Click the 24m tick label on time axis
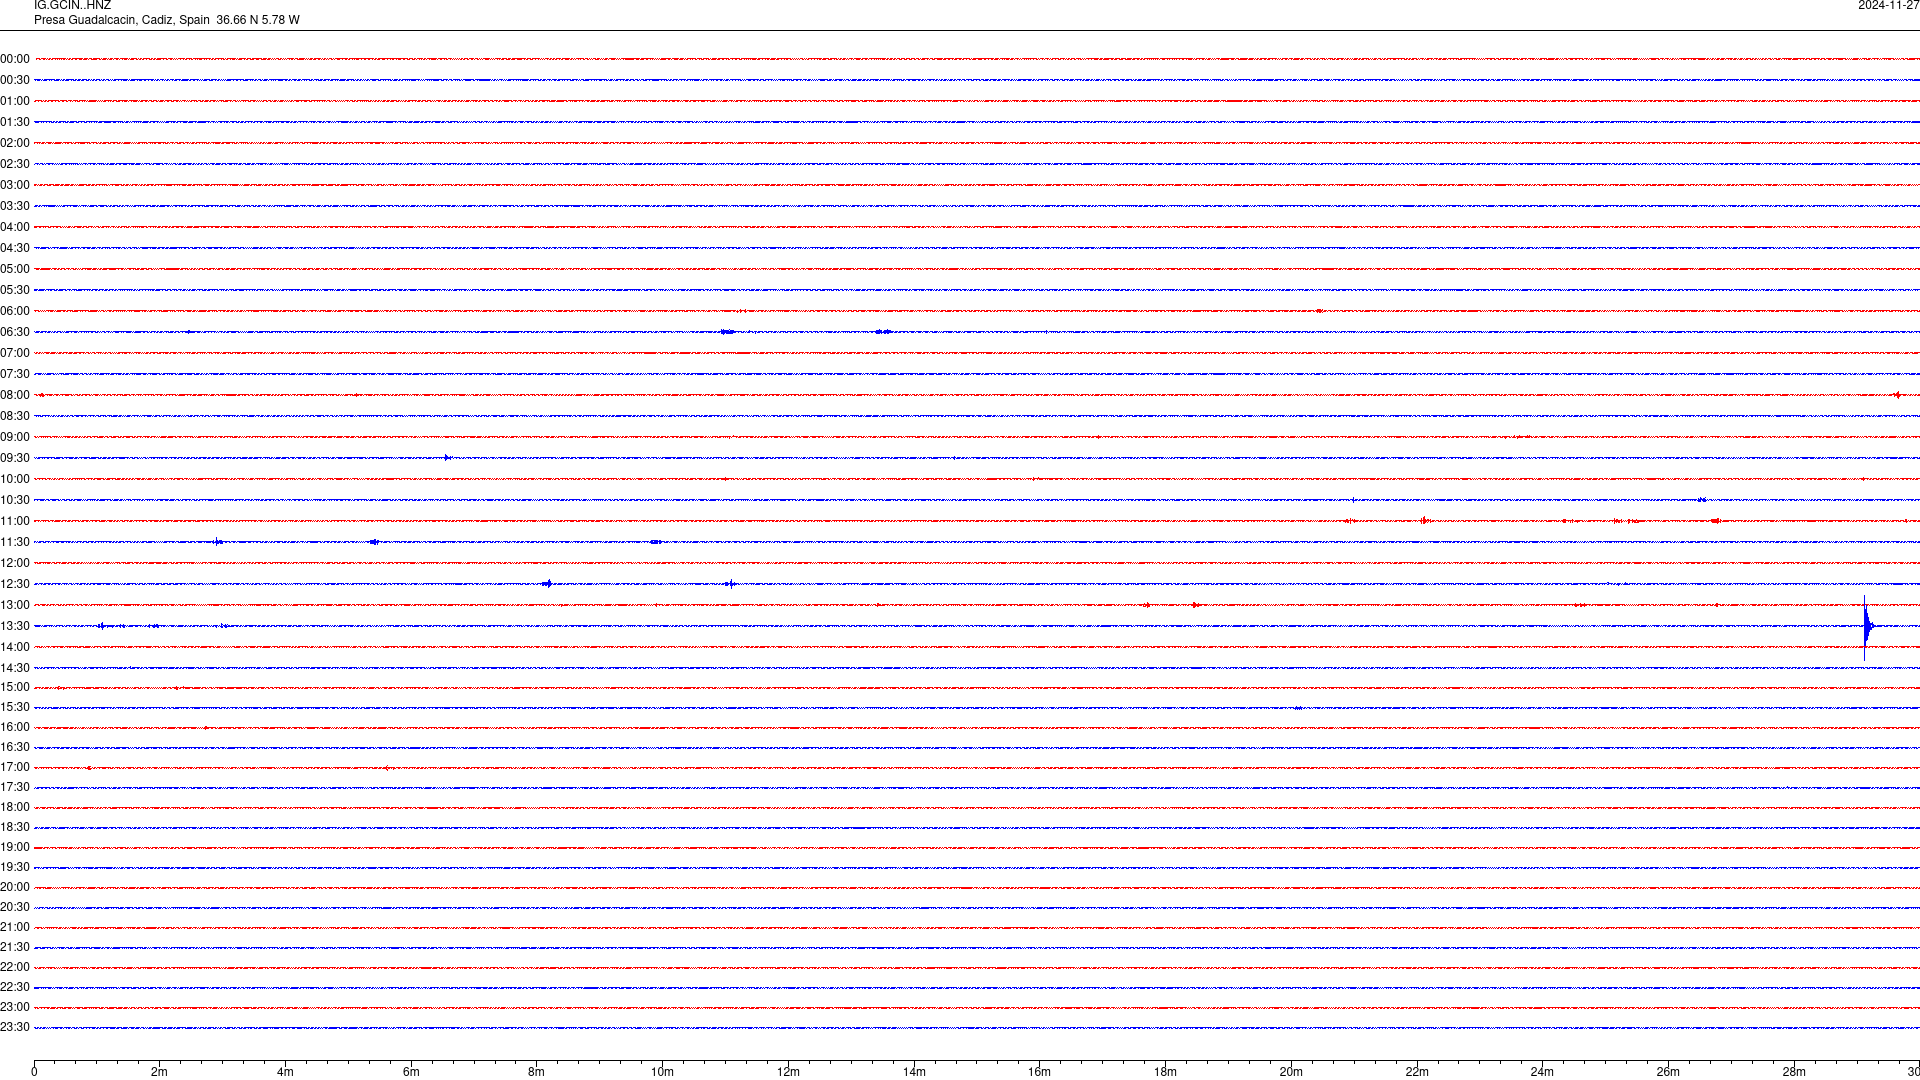The image size is (1920, 1080). click(1542, 1072)
